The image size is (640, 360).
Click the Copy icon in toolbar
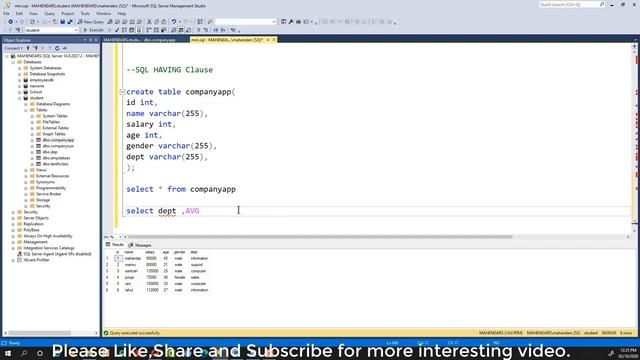click(157, 22)
